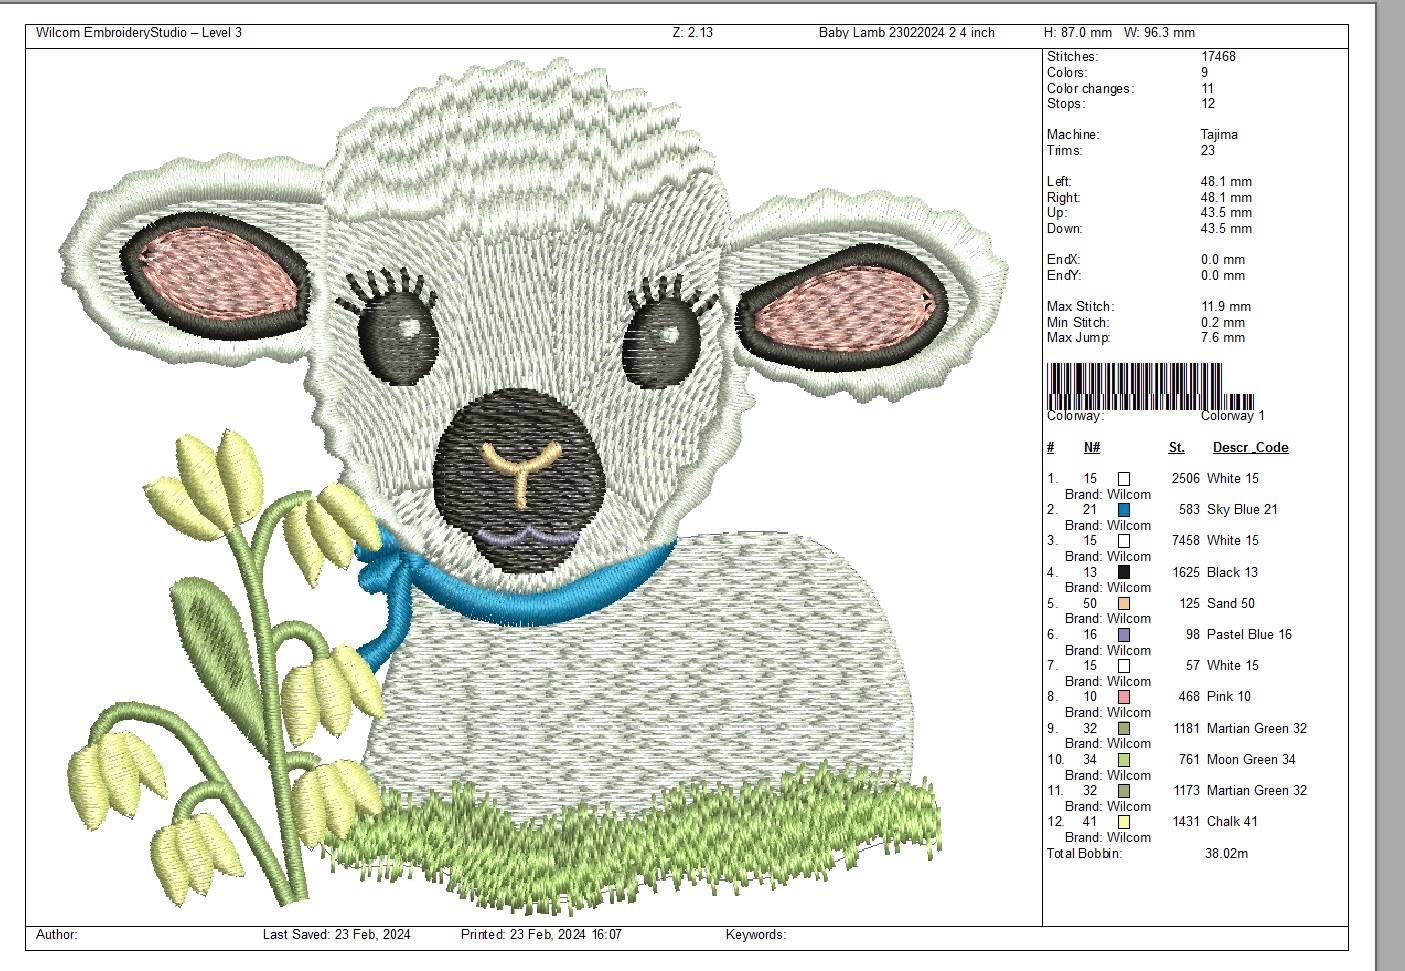Click the Sky Blue 21 color swatch
Image resolution: width=1405 pixels, height=971 pixels.
coord(1124,510)
